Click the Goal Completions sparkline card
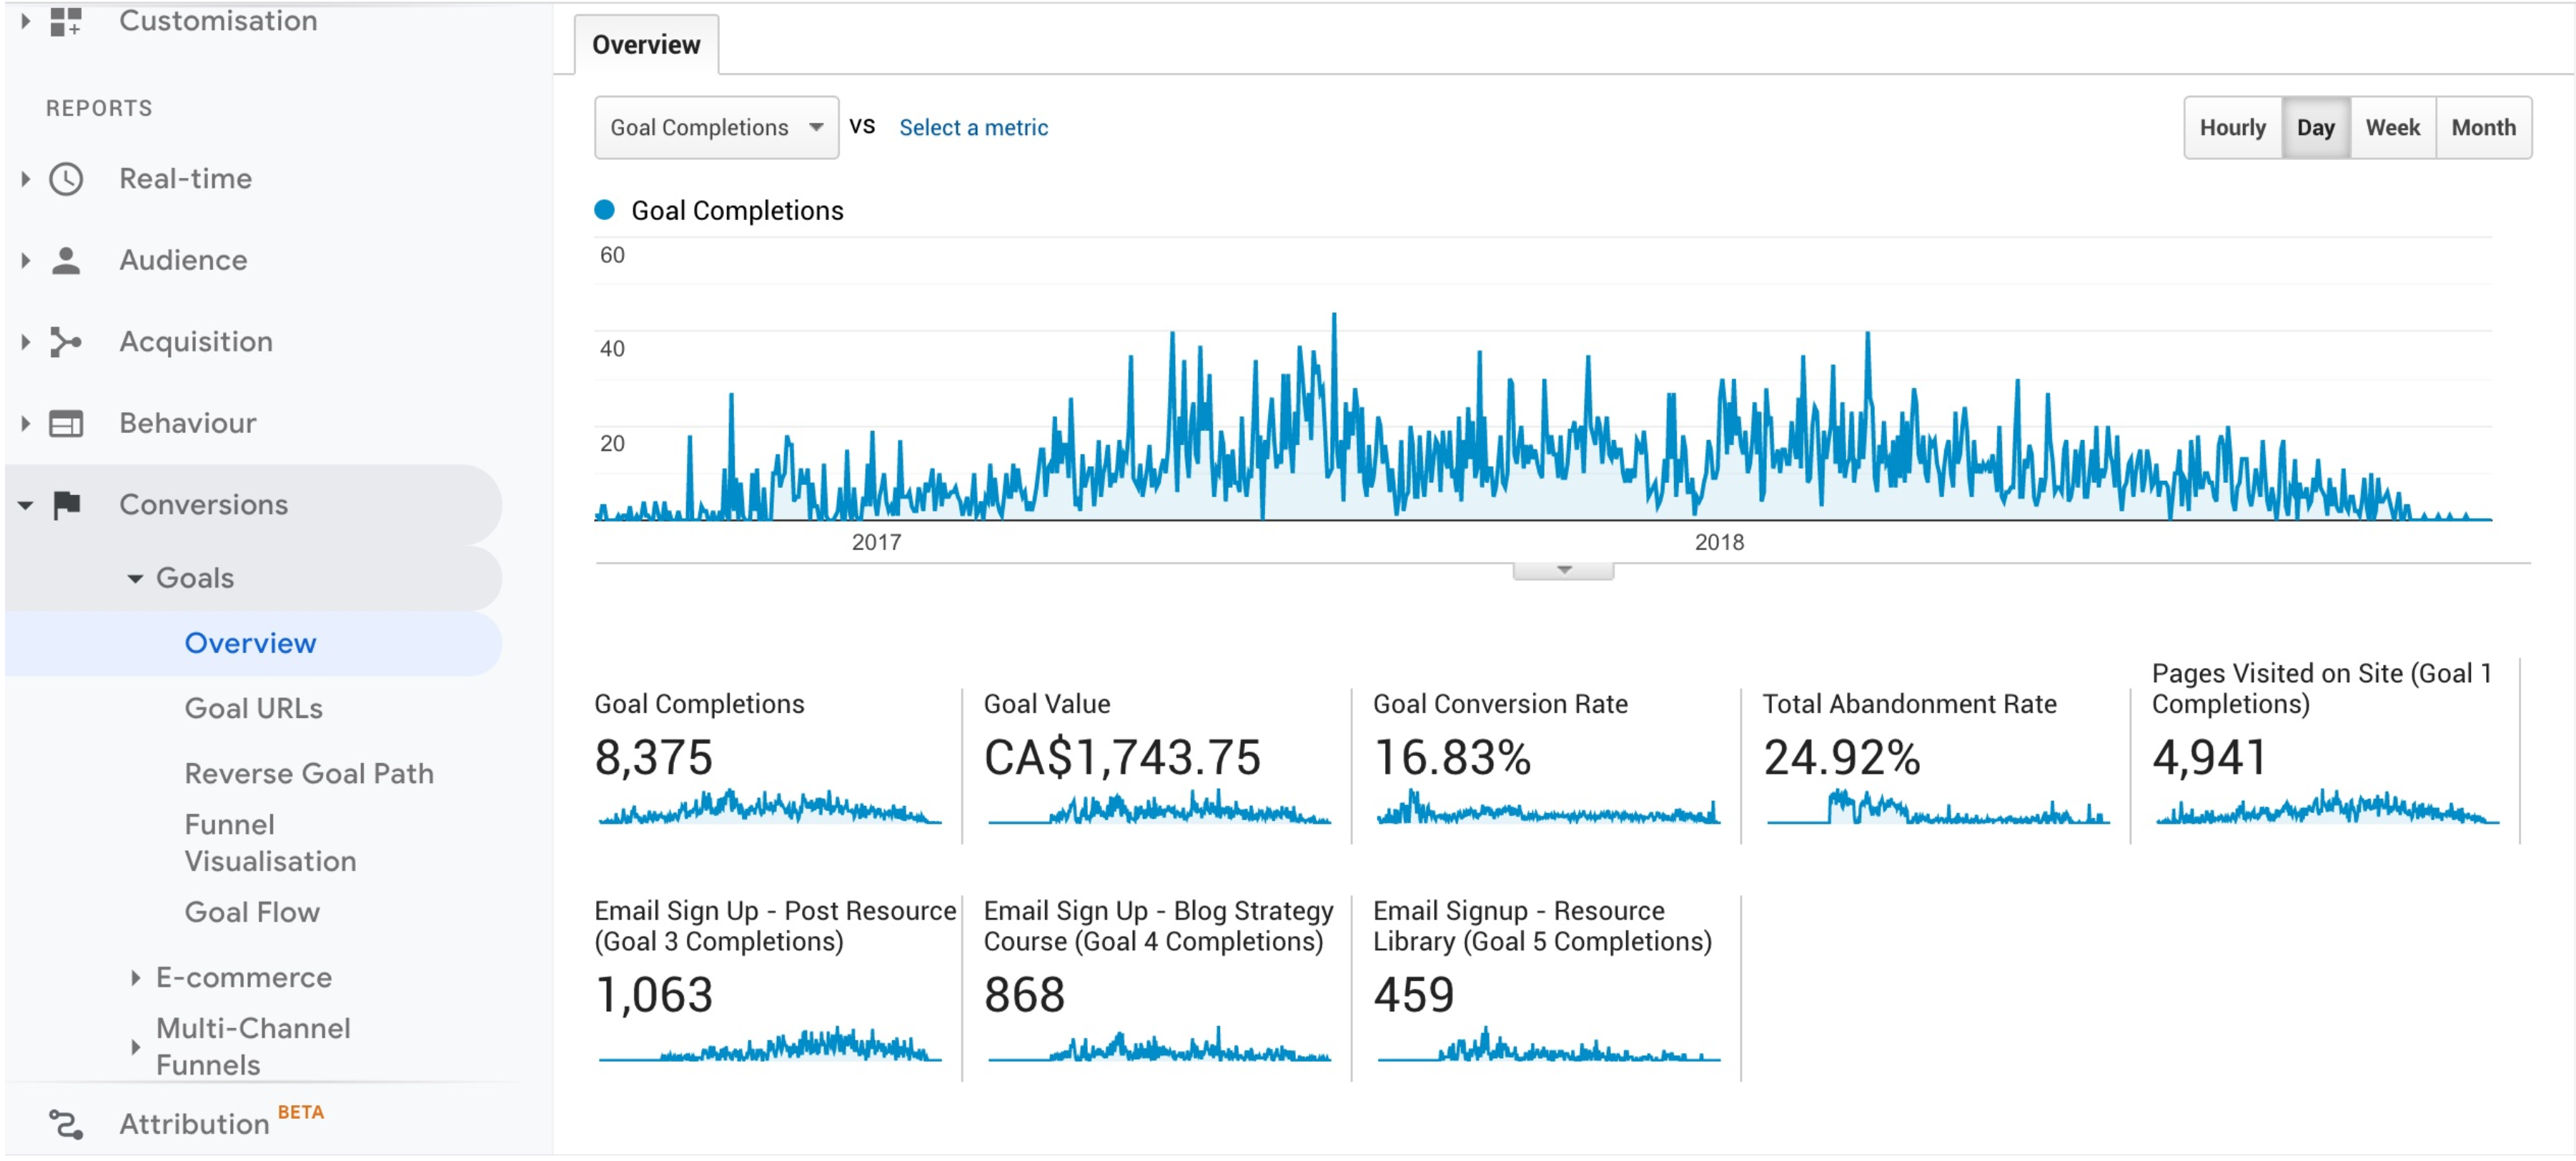Viewport: 2576px width, 1161px height. (770, 806)
